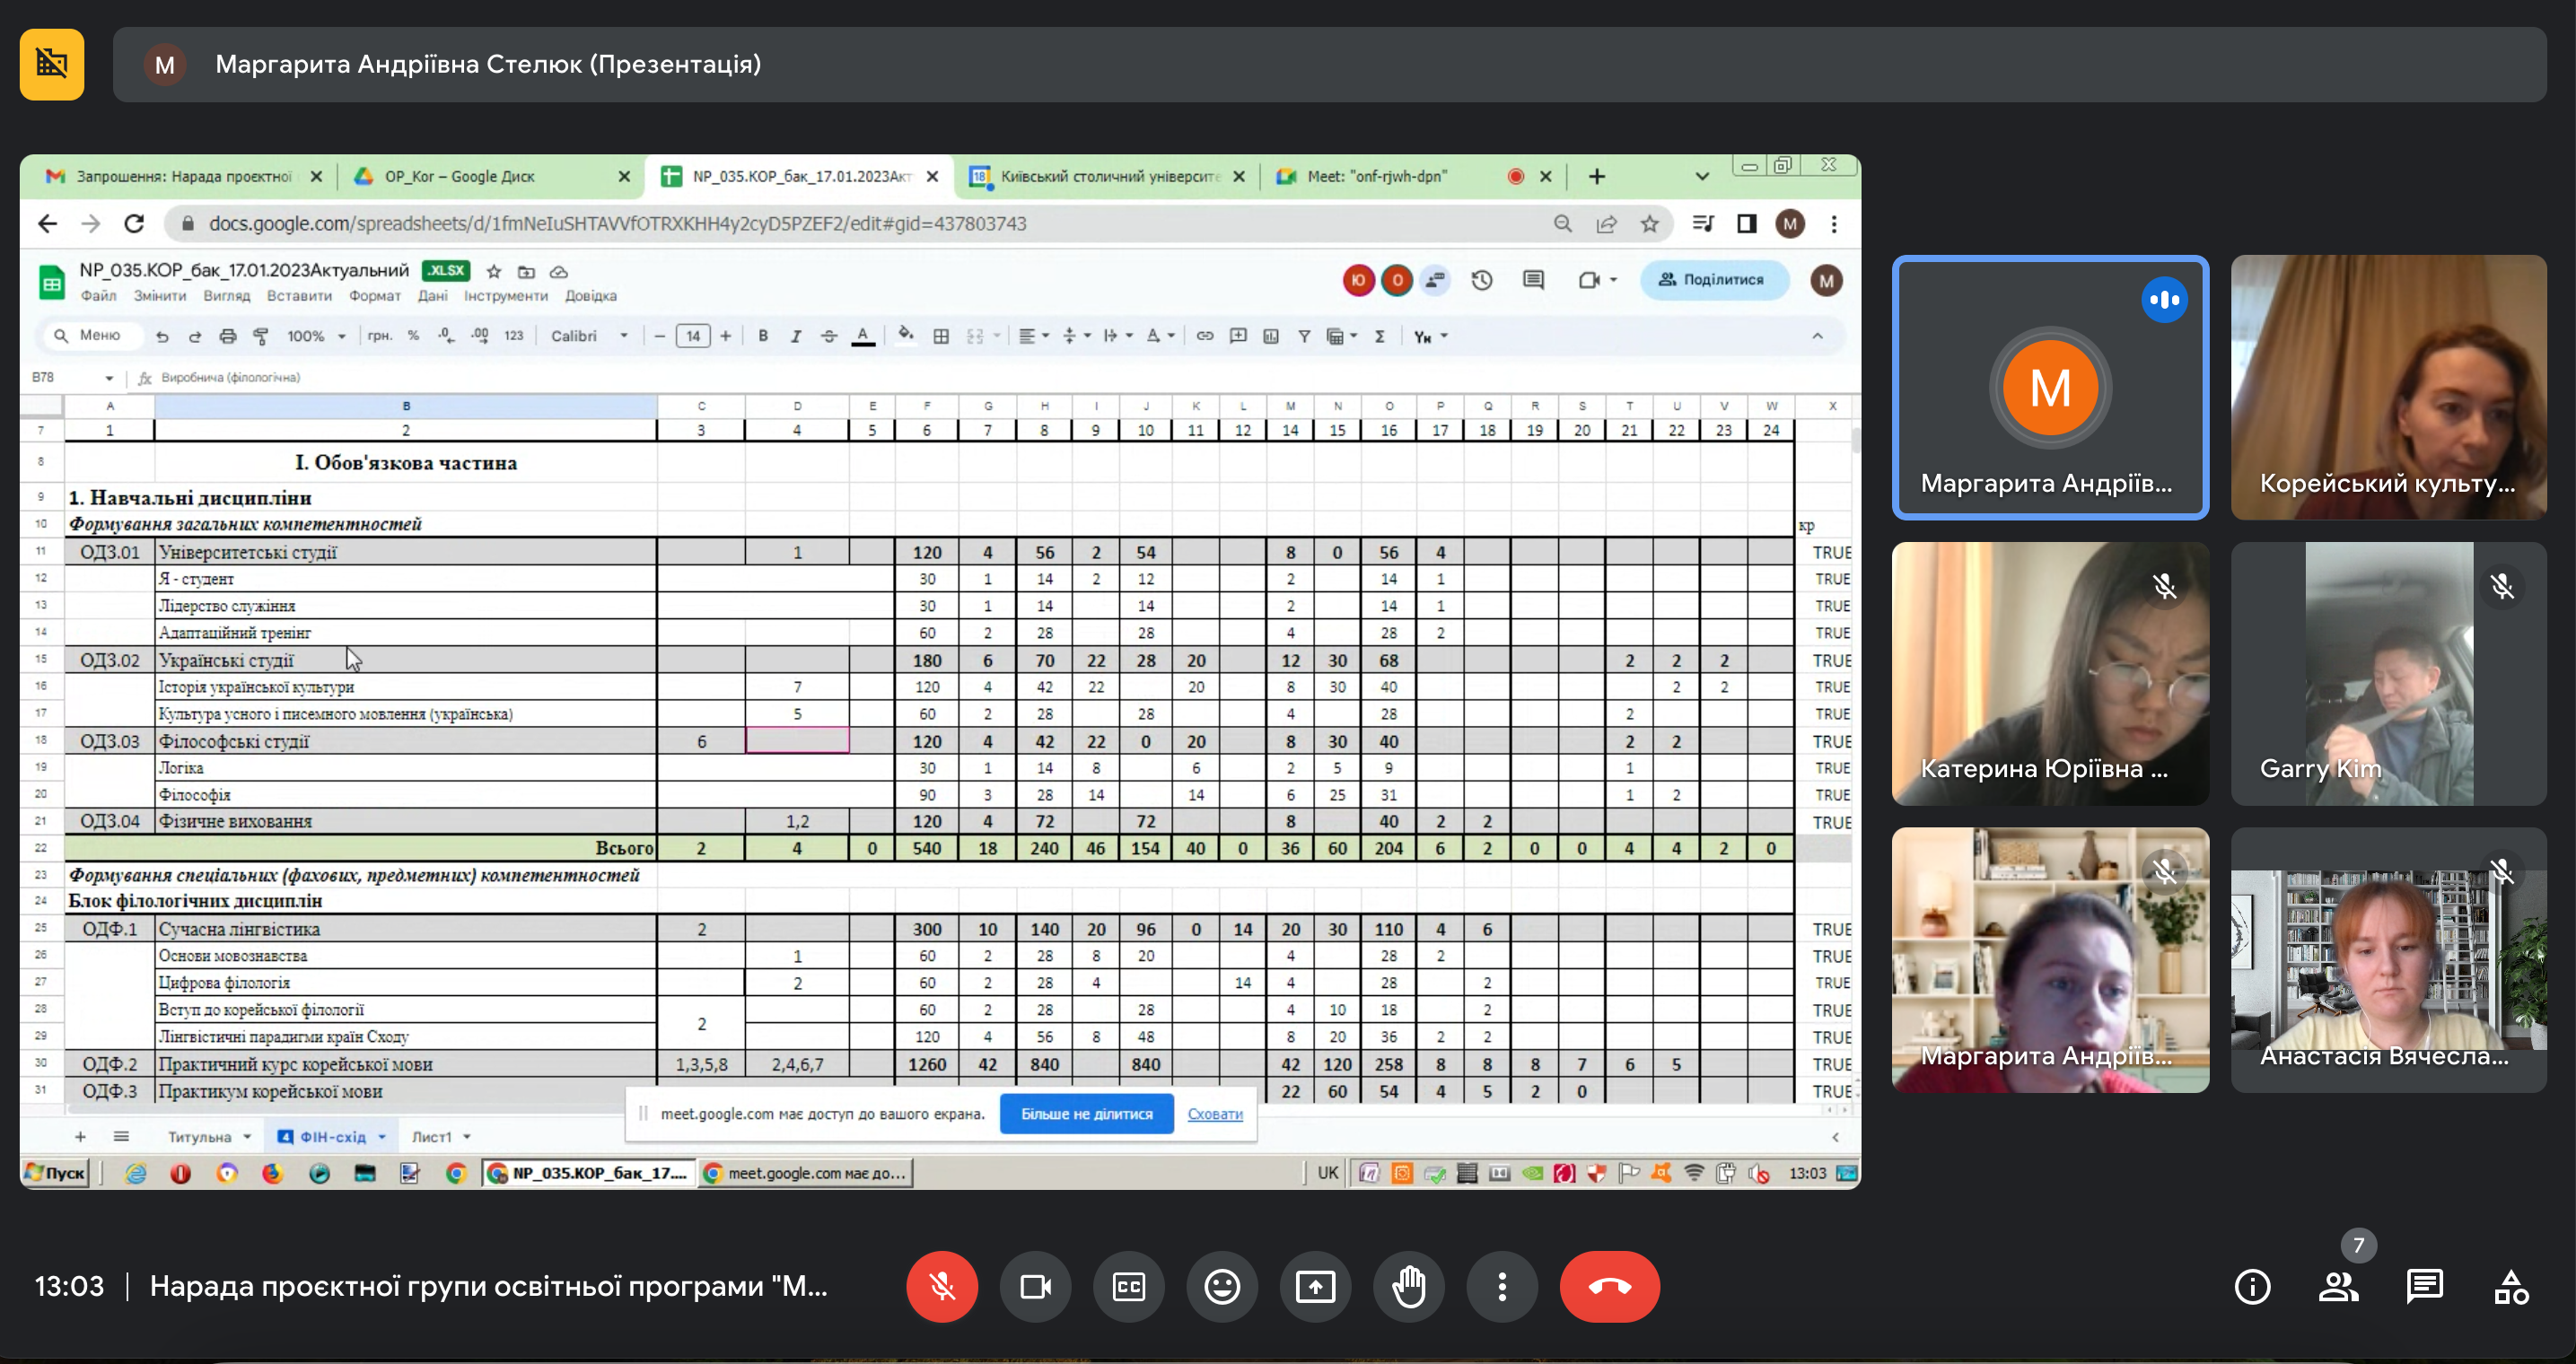Select Garry Kim's video tile
Viewport: 2576px width, 1364px height.
[x=2387, y=673]
